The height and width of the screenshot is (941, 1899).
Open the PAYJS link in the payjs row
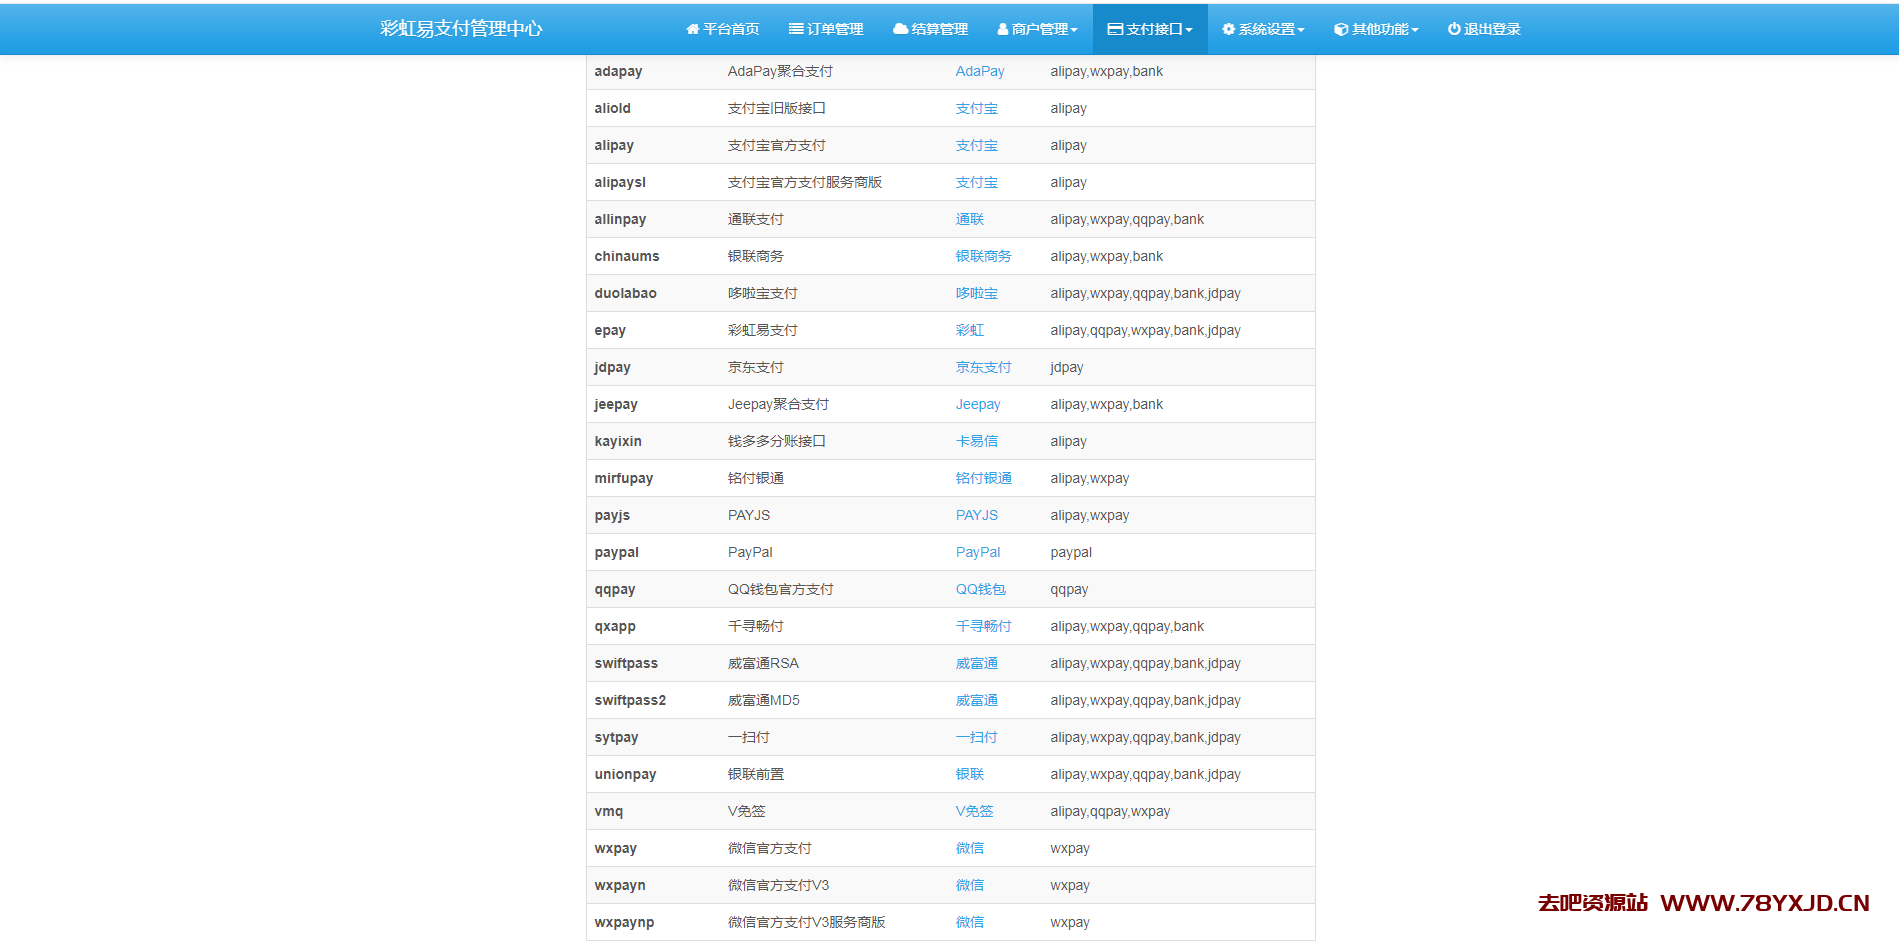977,515
